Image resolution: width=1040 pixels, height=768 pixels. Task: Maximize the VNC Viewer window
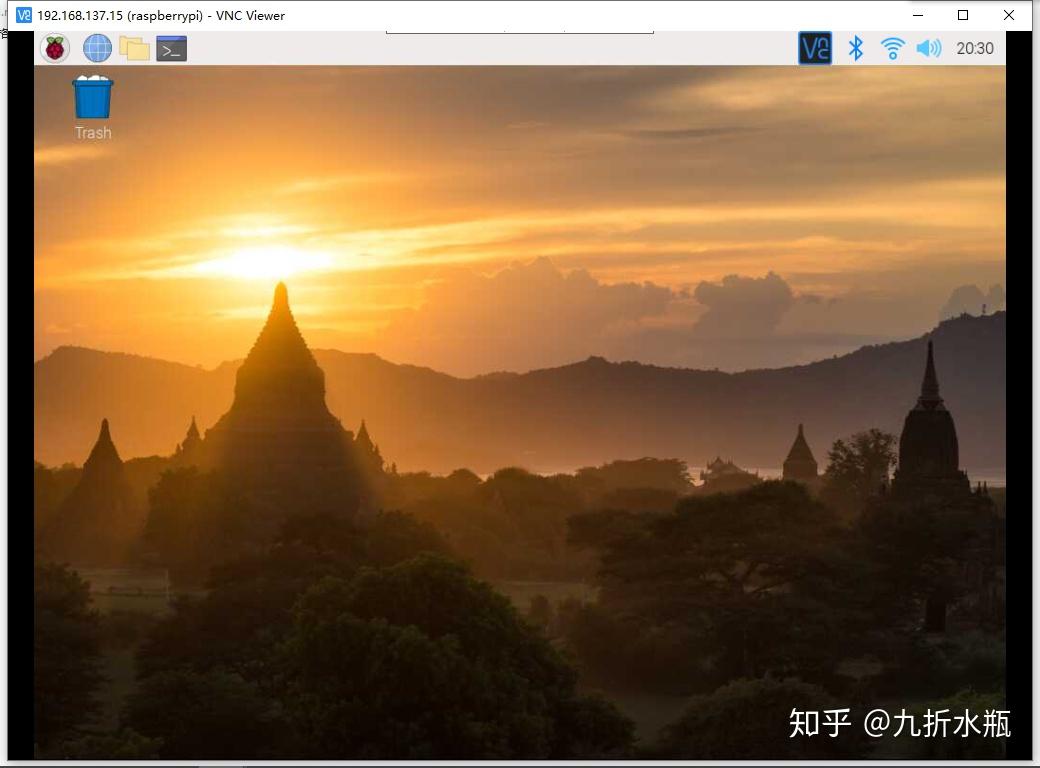[963, 15]
